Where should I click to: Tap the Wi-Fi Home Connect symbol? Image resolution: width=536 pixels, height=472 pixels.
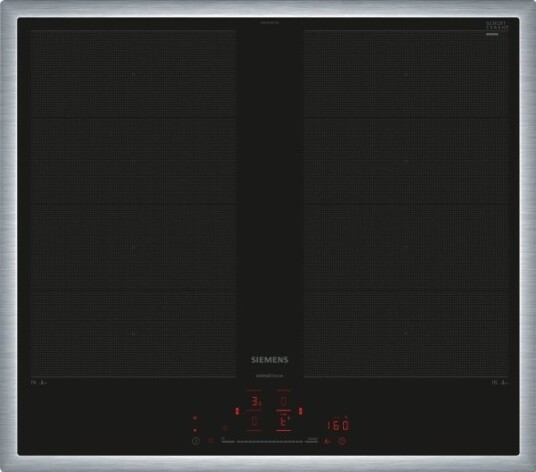click(195, 418)
